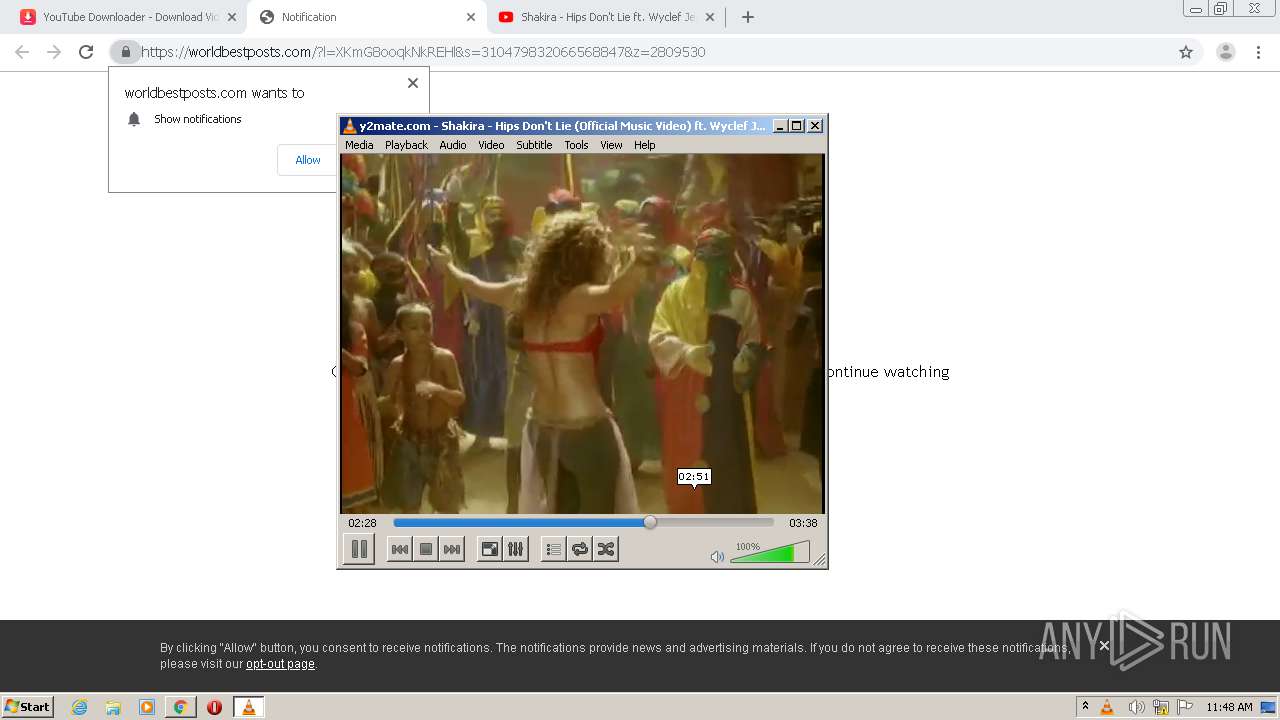Open system volume tray icon
Viewport: 1280px width, 720px height.
(1136, 707)
